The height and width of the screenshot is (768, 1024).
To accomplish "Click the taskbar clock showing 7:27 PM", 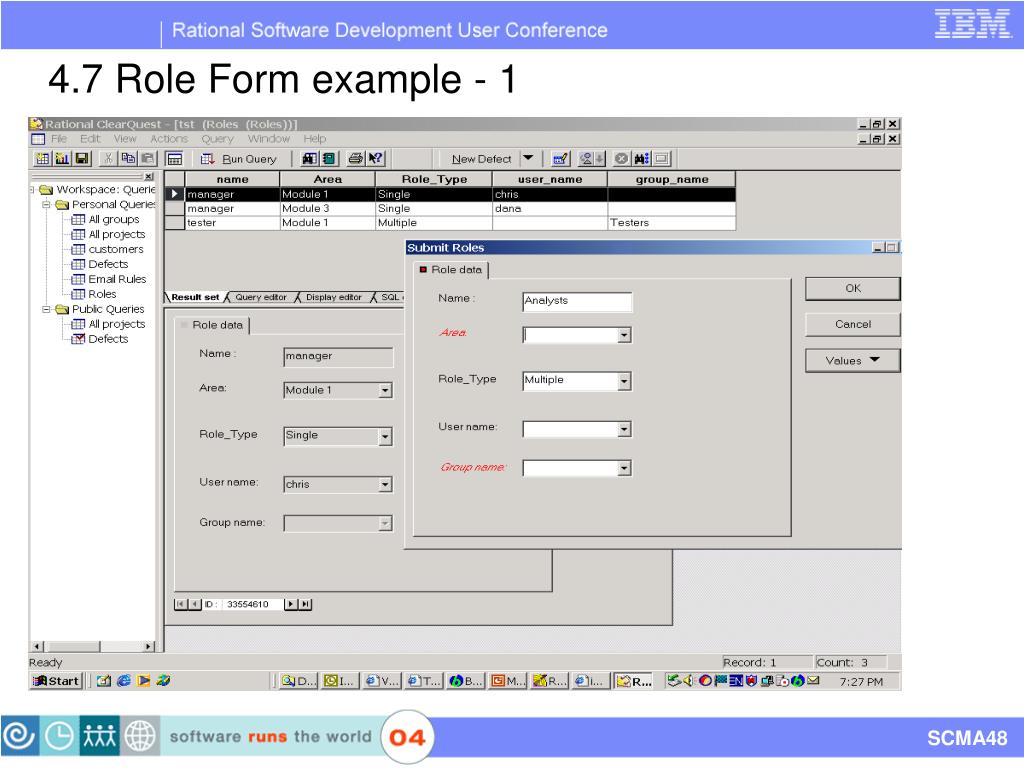I will pos(861,682).
